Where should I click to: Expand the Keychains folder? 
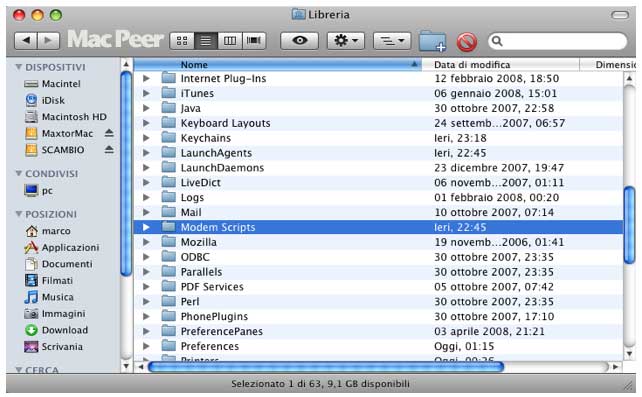coord(146,138)
